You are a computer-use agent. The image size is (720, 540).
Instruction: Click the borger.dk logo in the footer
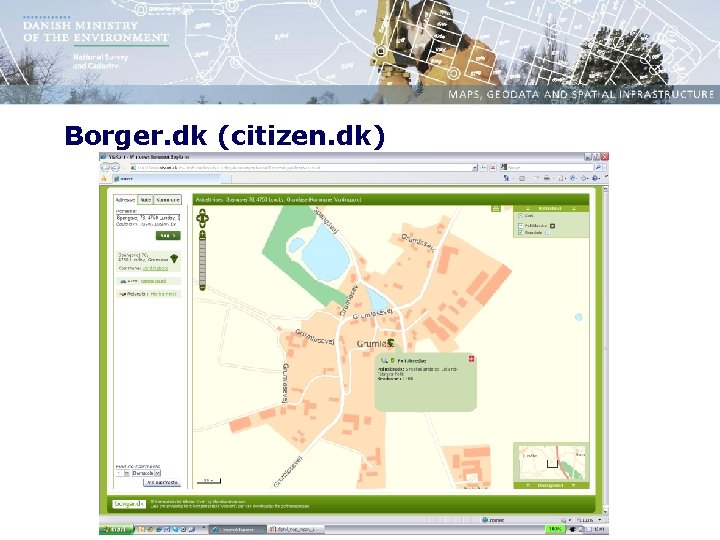pyautogui.click(x=129, y=504)
